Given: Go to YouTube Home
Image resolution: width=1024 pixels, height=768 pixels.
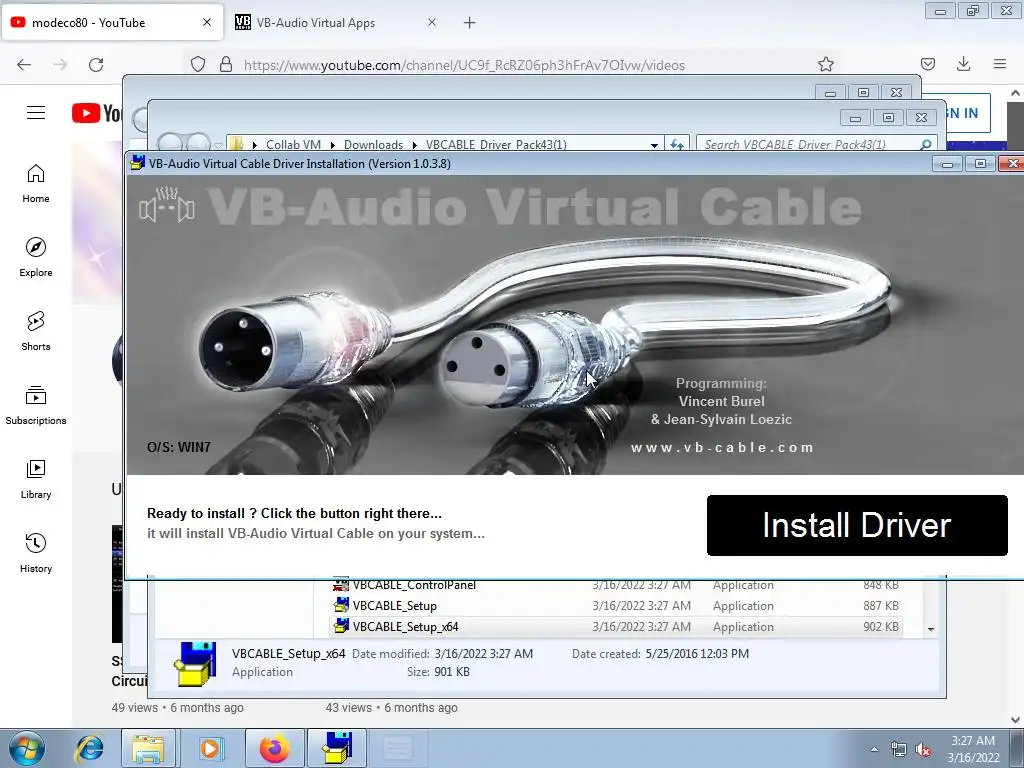Looking at the screenshot, I should click(36, 184).
